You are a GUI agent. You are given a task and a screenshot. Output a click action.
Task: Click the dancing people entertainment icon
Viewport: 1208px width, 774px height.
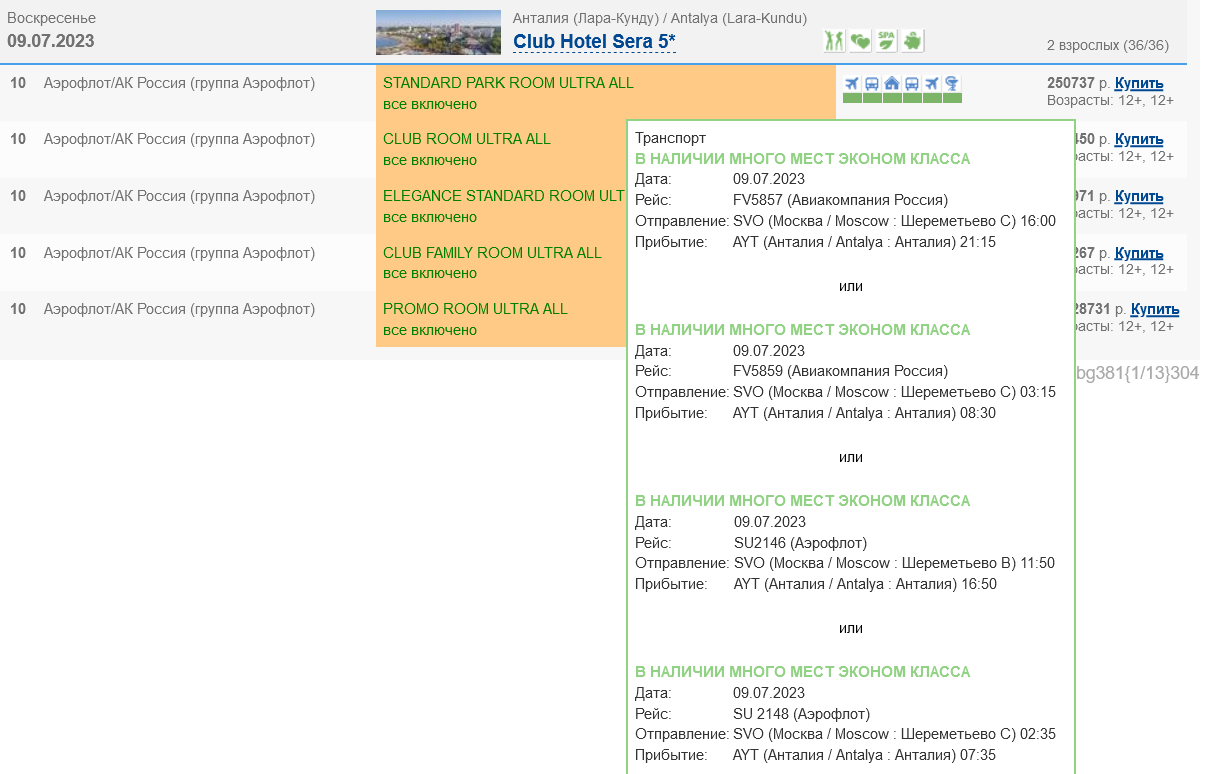coord(834,41)
